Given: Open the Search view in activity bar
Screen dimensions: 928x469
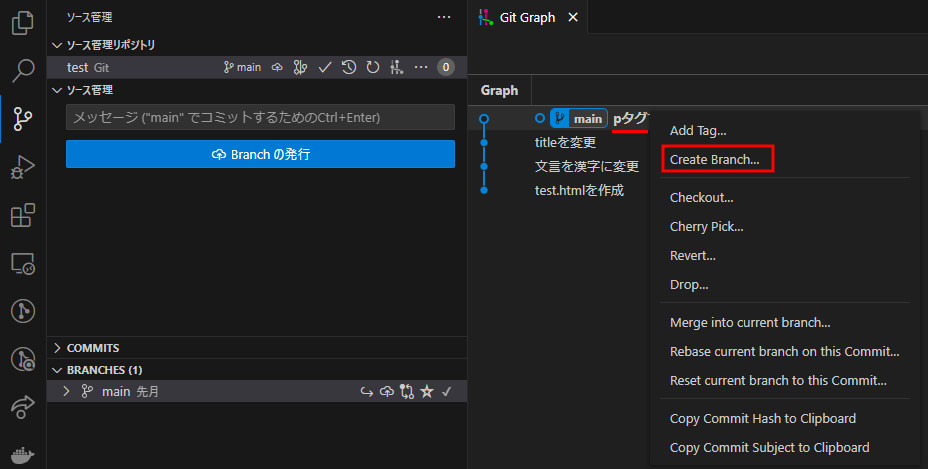Looking at the screenshot, I should [x=22, y=70].
